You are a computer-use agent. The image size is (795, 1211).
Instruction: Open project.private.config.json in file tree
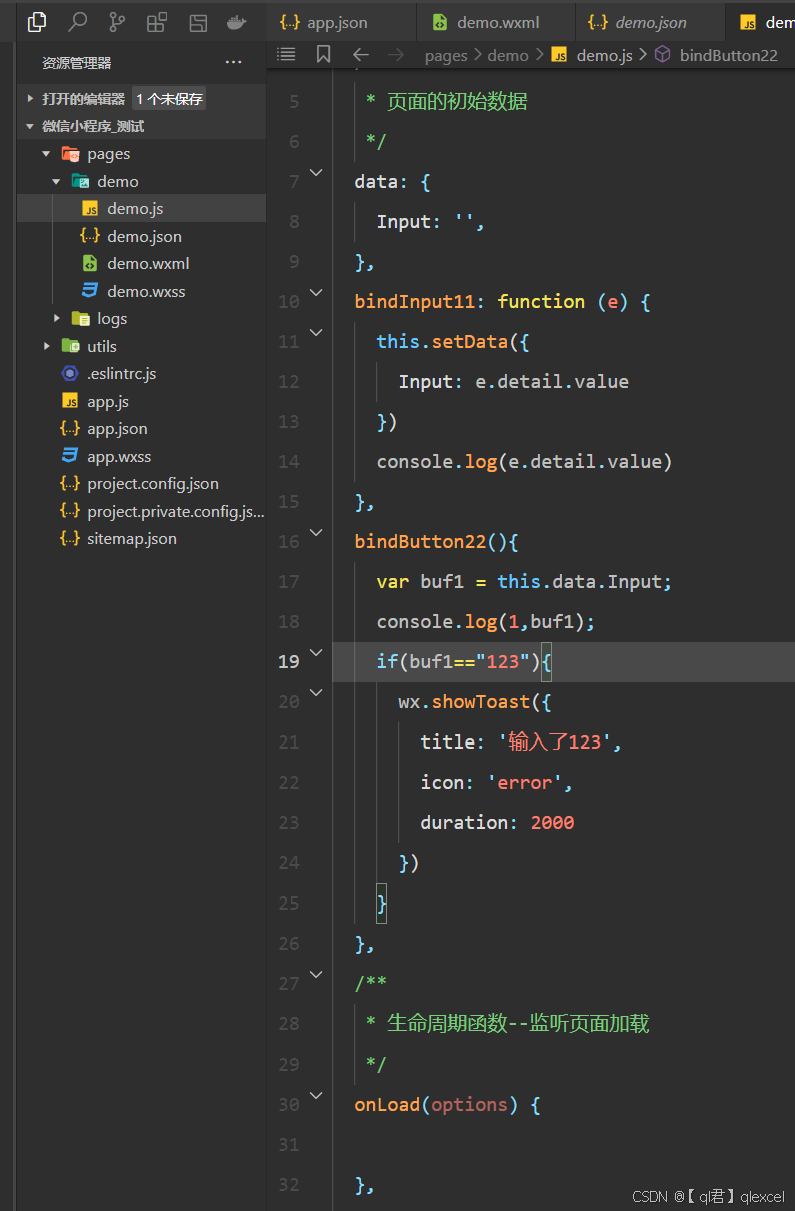[x=142, y=511]
